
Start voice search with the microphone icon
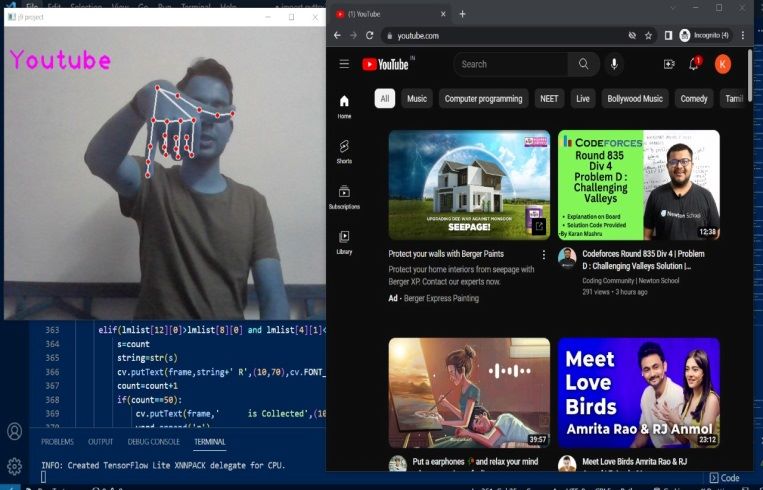(x=614, y=64)
